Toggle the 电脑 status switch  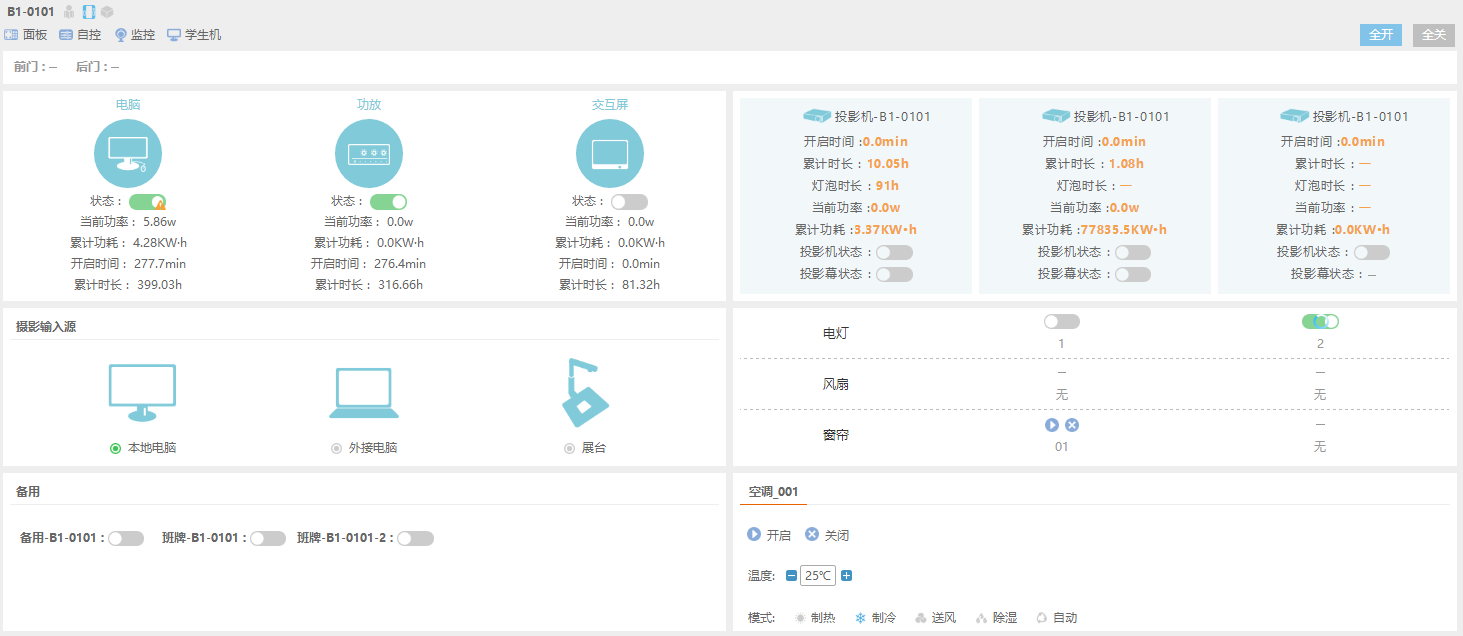[x=147, y=202]
